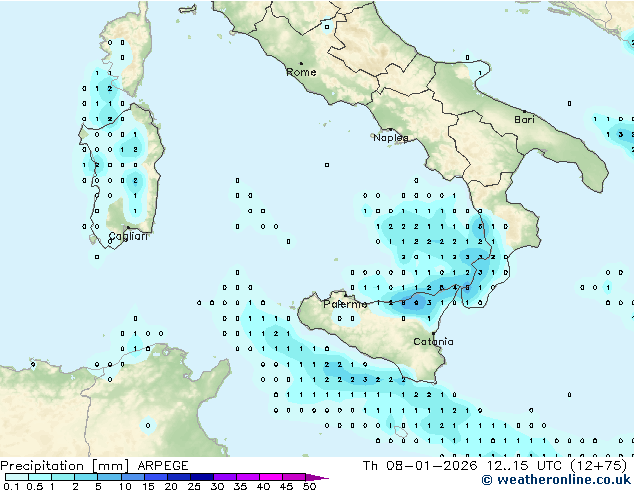Viewport: 634px width, 490px height.
Task: Click the 45 legend value
Action: tap(286, 486)
